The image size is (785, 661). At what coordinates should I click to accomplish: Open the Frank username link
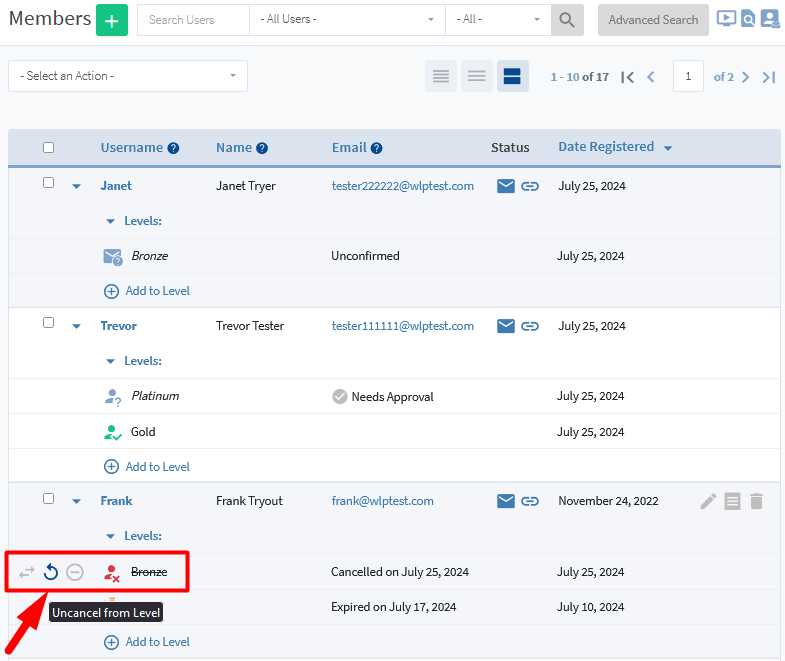pos(116,501)
